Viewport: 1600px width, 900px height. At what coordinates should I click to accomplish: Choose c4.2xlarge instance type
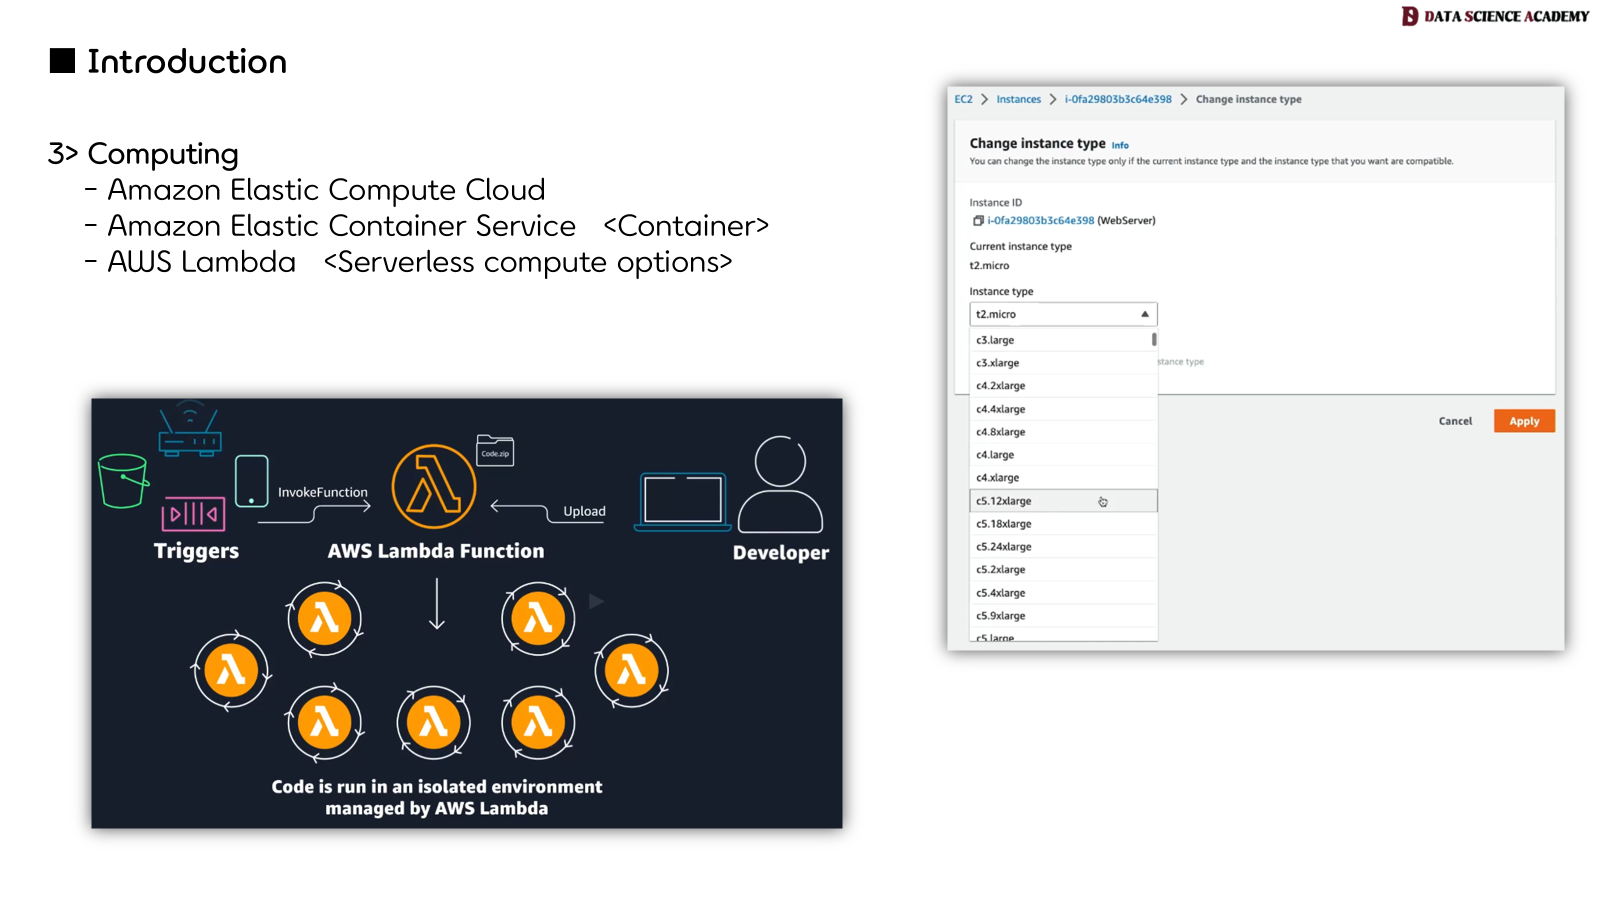click(1063, 386)
